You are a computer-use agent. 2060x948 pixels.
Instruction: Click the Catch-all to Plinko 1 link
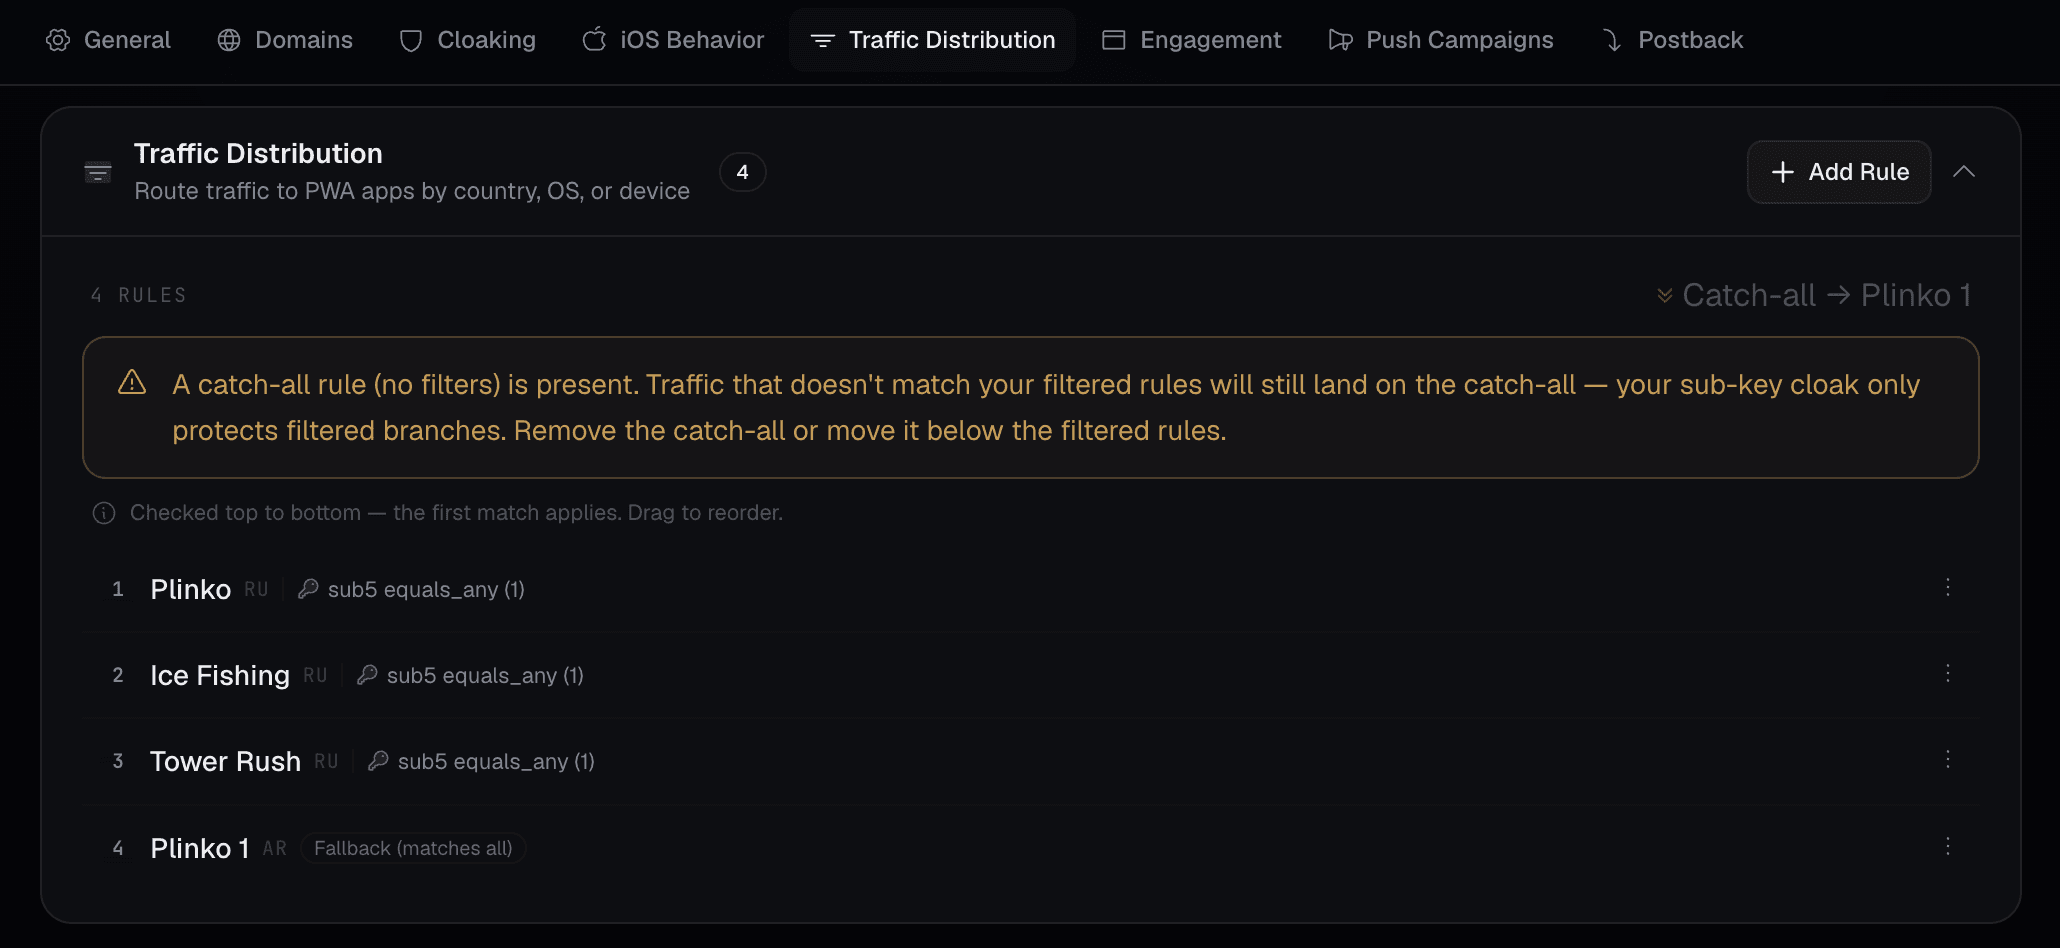[x=1813, y=295]
